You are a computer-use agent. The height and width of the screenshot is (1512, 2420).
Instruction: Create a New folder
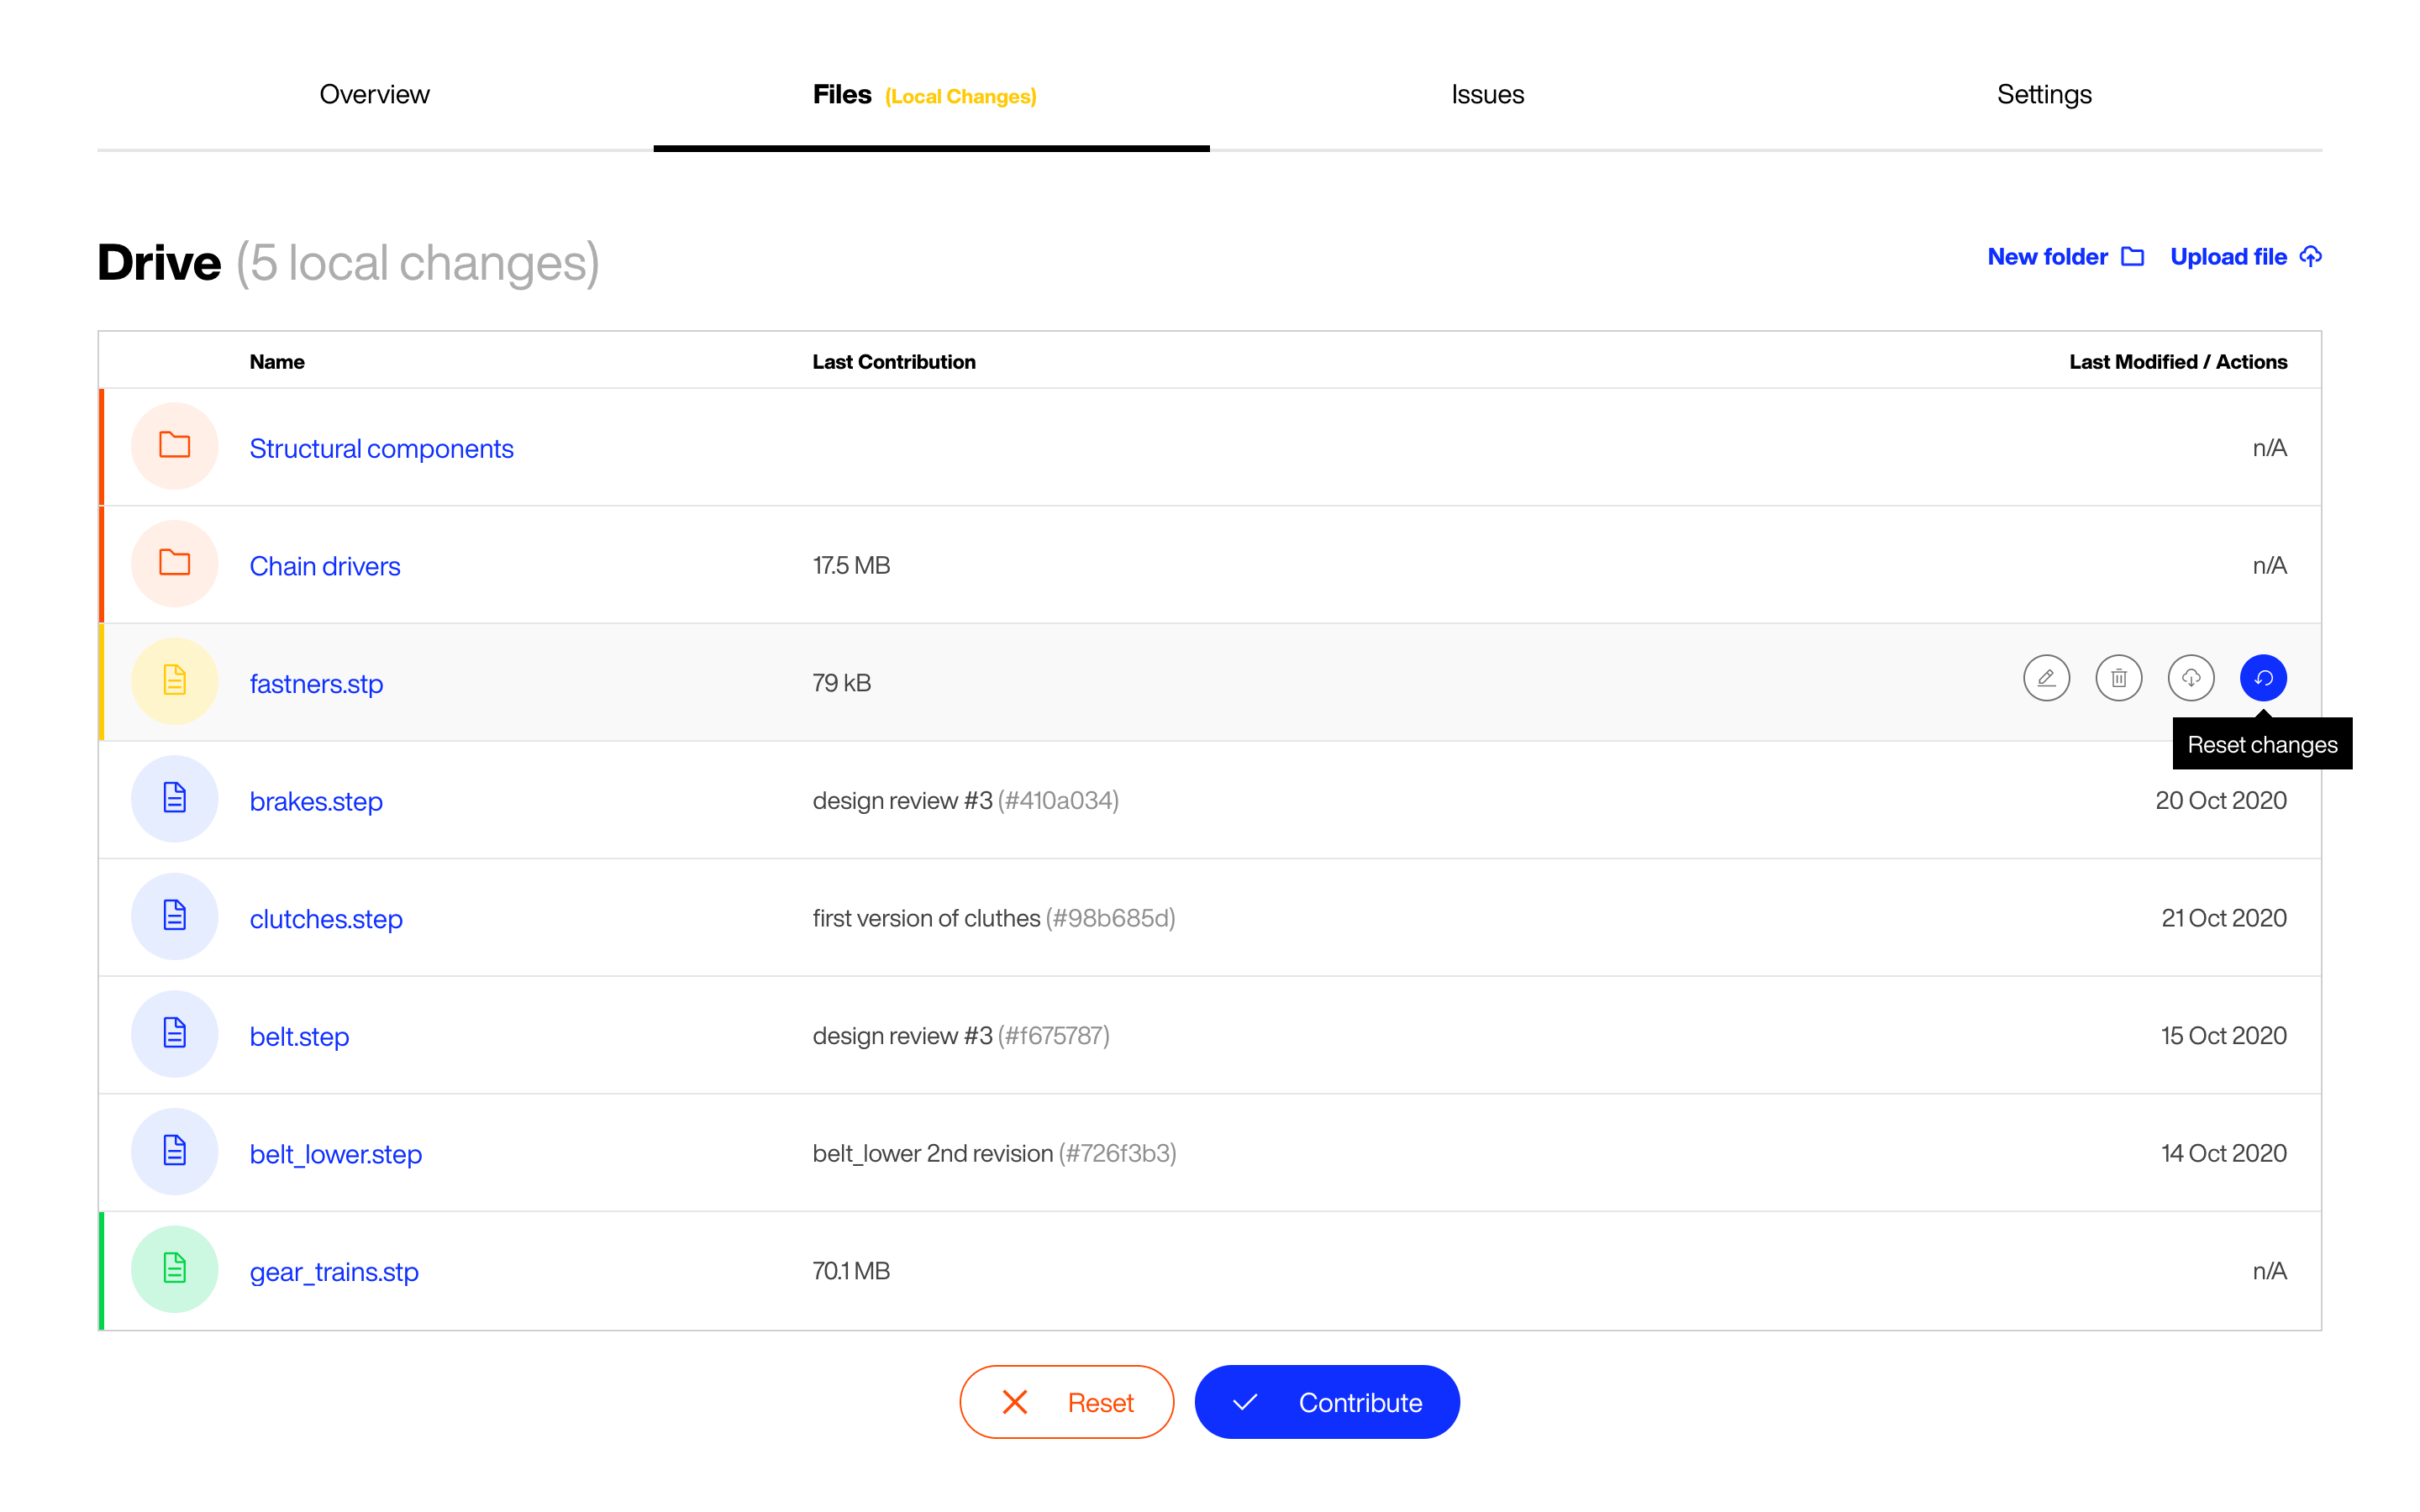(x=2065, y=257)
